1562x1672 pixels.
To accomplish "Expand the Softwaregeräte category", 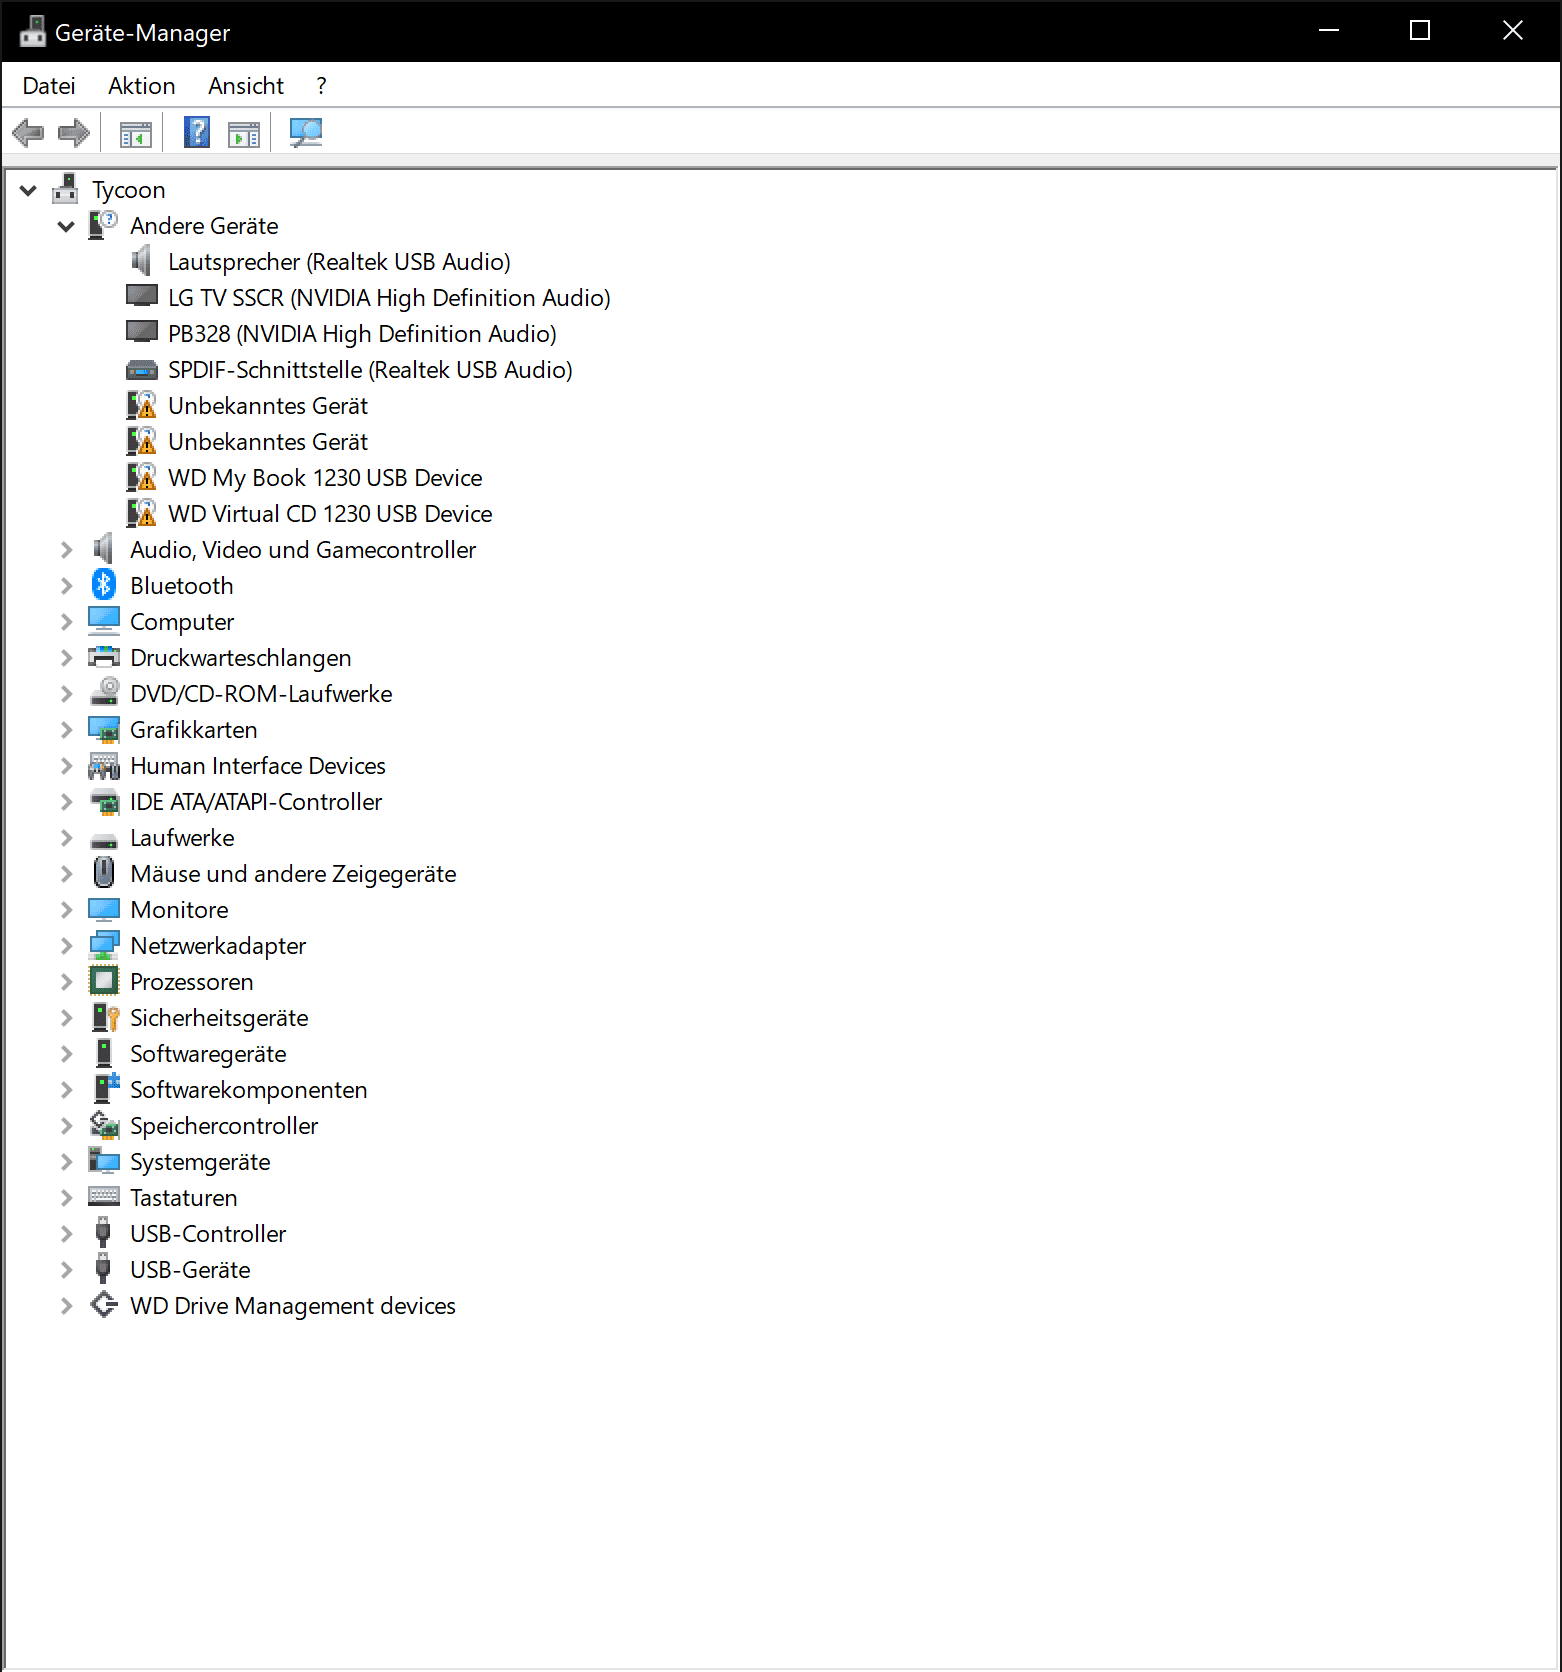I will pyautogui.click(x=66, y=1054).
